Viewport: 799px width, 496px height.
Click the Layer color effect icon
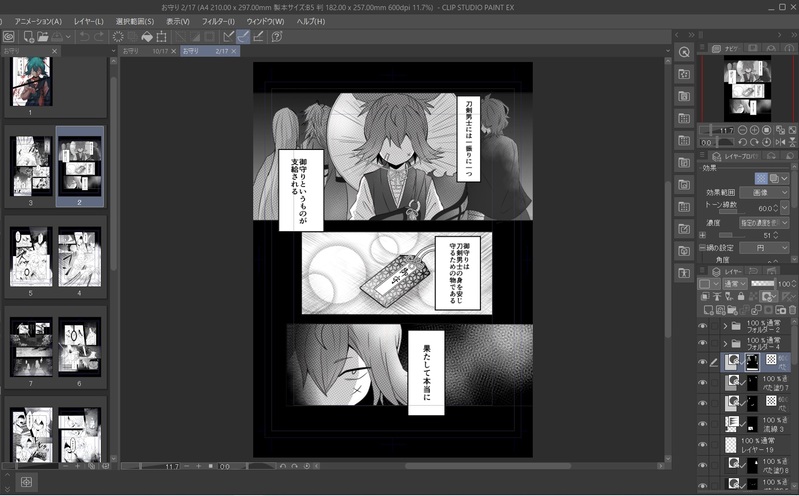pyautogui.click(x=774, y=178)
